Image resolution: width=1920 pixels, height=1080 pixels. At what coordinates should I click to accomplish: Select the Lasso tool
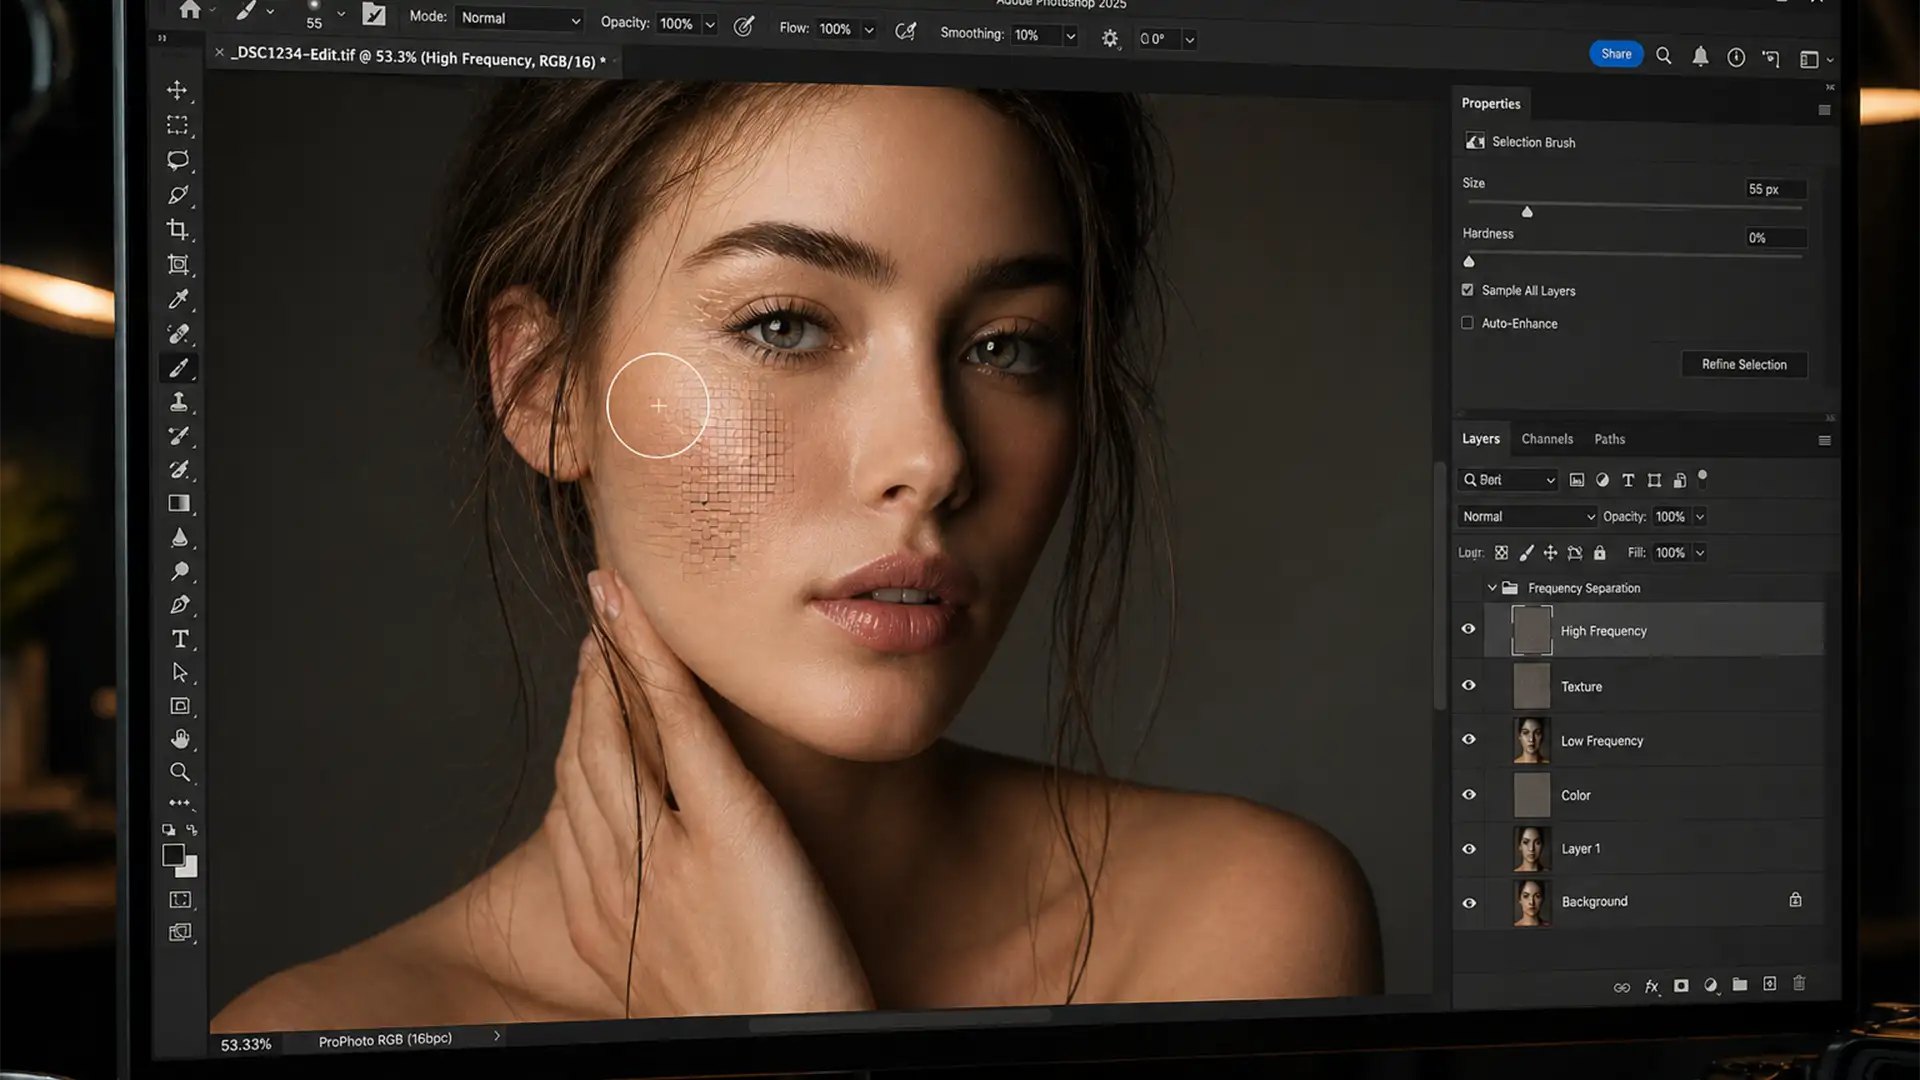179,159
